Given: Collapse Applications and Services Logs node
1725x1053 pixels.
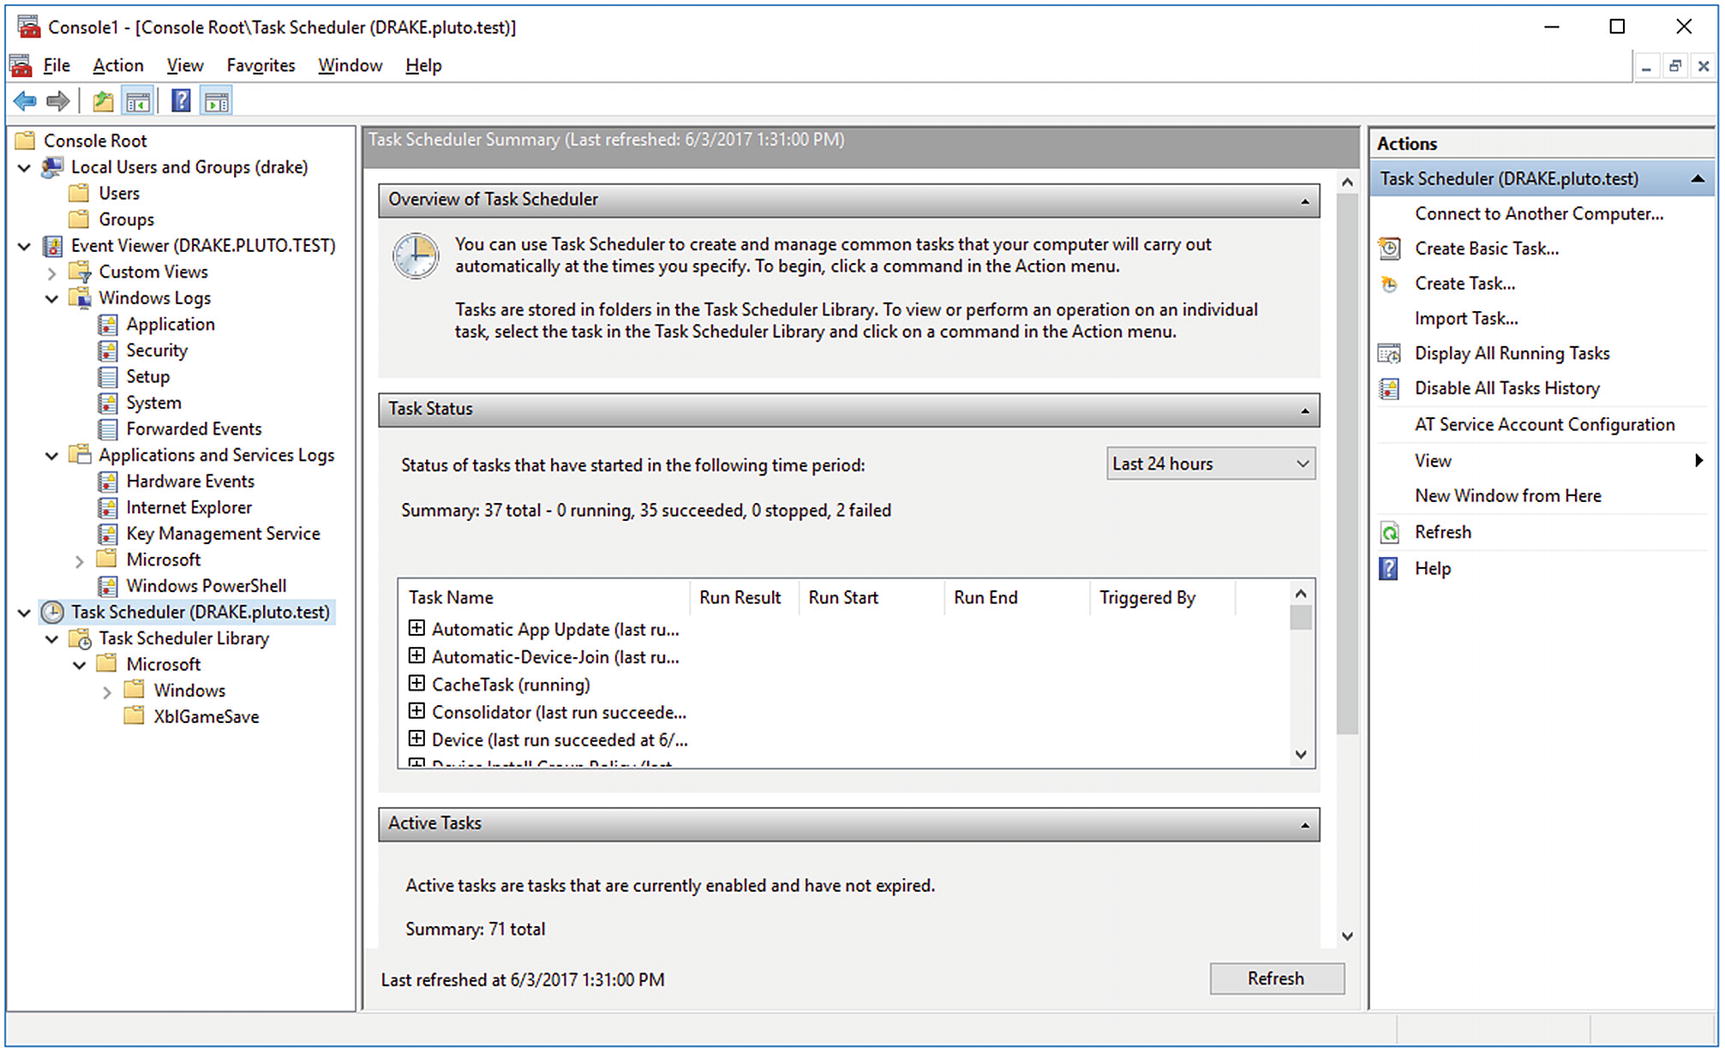Looking at the screenshot, I should pyautogui.click(x=52, y=455).
